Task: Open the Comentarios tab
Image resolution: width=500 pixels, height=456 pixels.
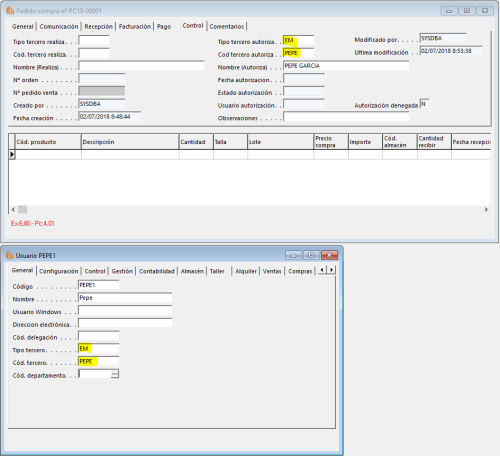Action: pos(227,26)
